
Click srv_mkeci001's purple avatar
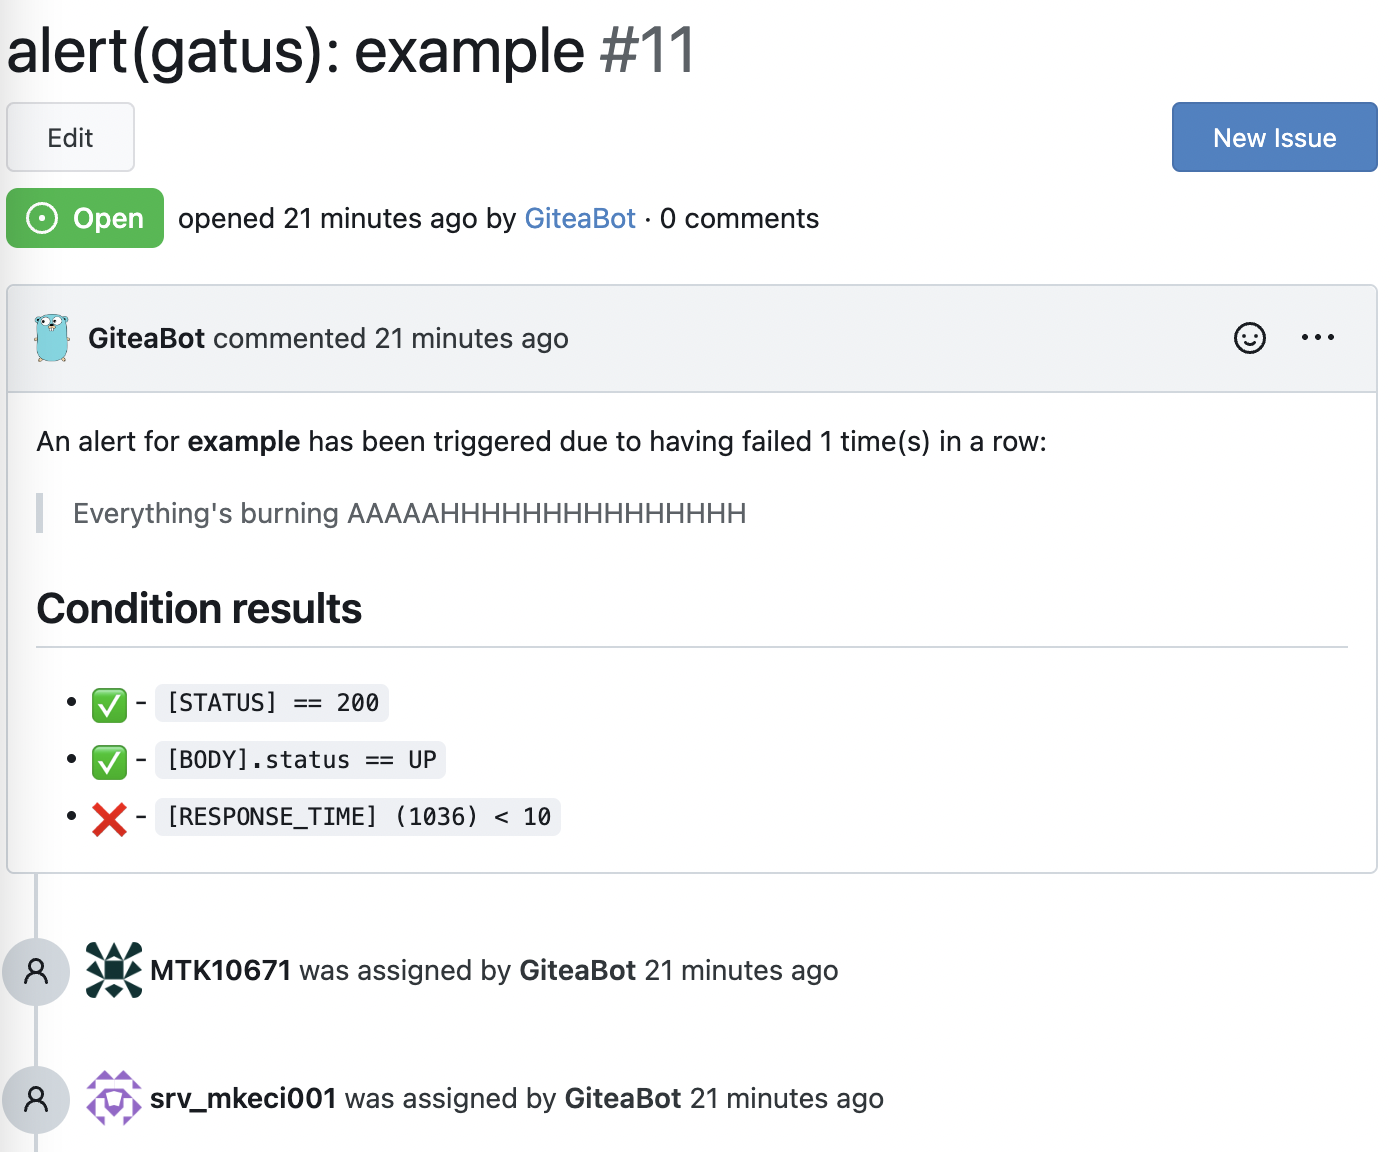113,1098
